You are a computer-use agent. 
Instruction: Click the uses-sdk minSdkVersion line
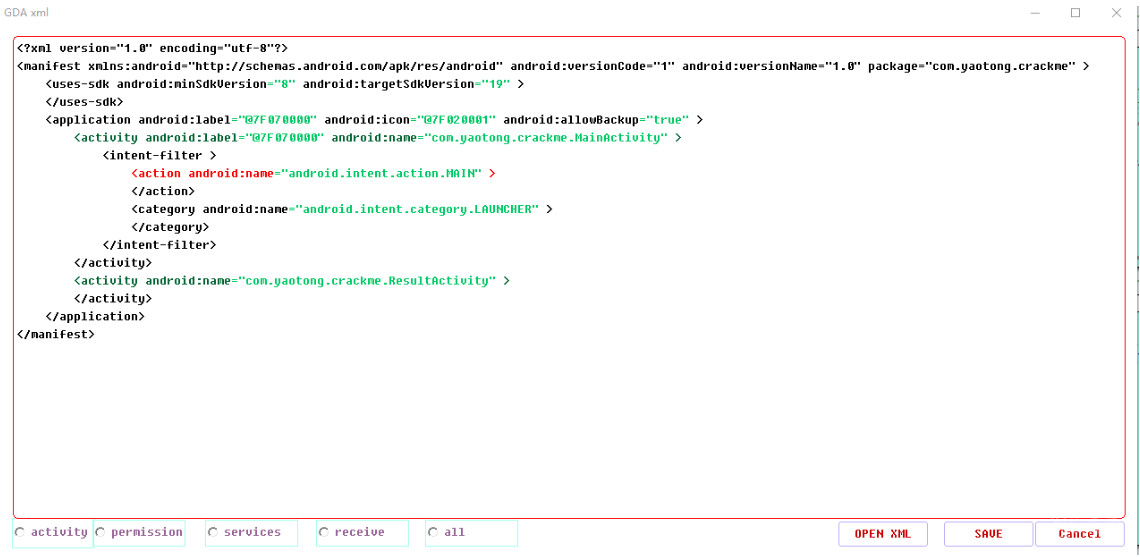[x=285, y=84]
